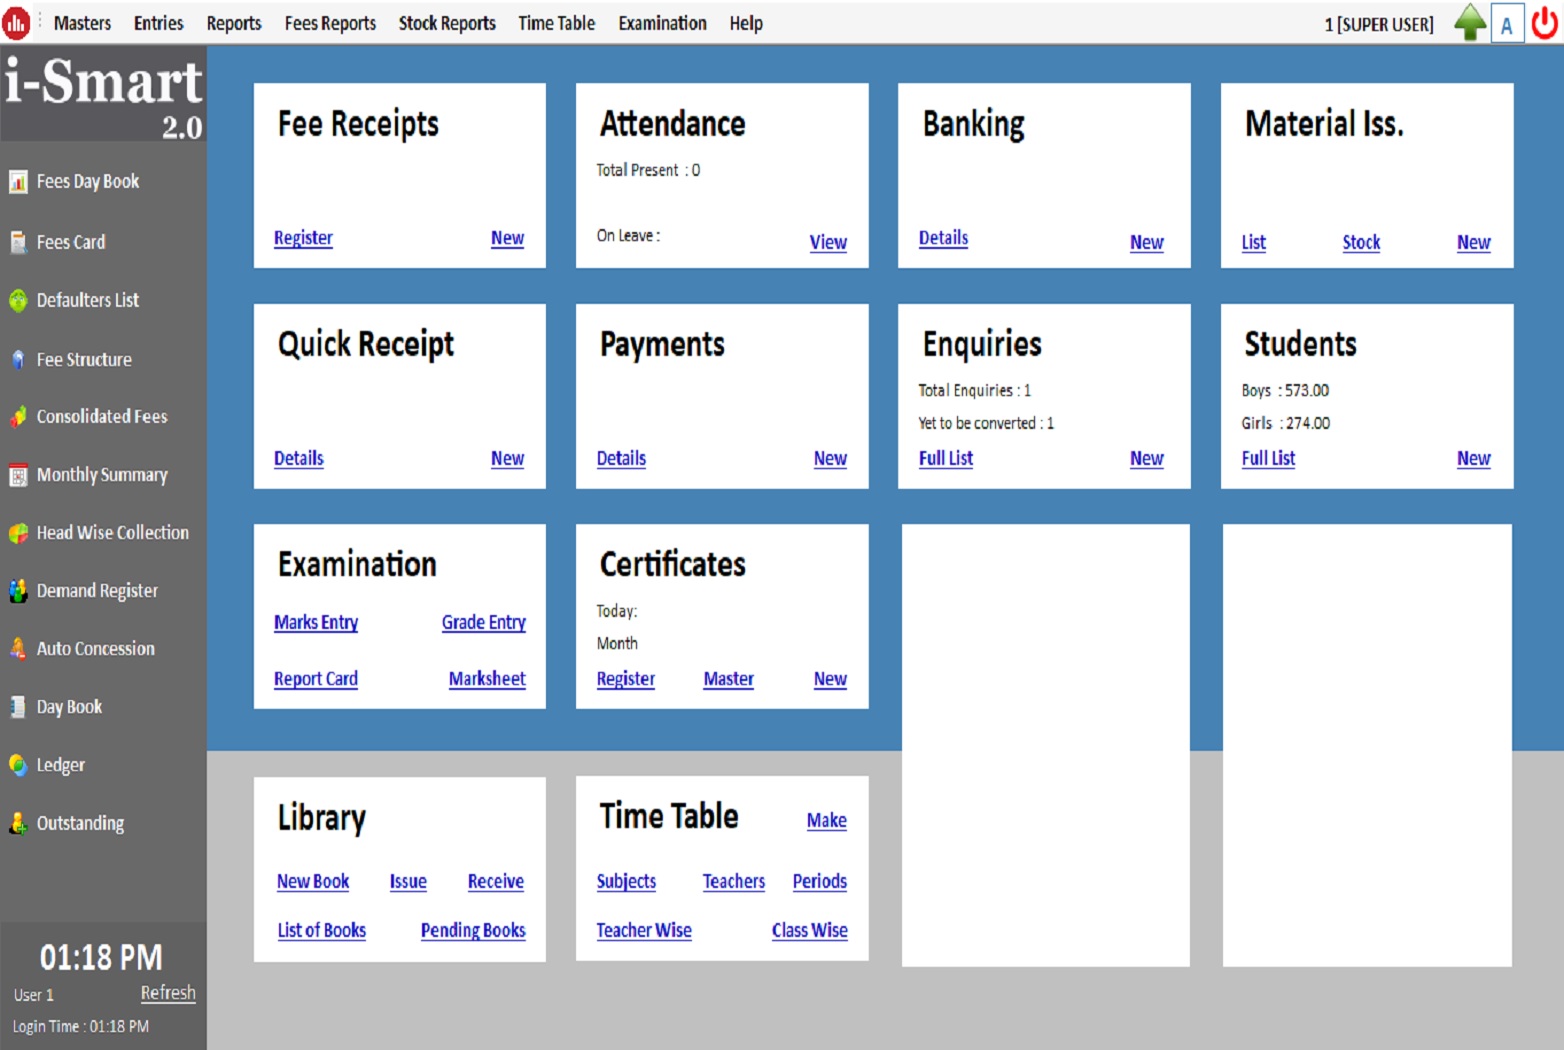Click New in Banking card
The width and height of the screenshot is (1564, 1050).
coord(1147,242)
